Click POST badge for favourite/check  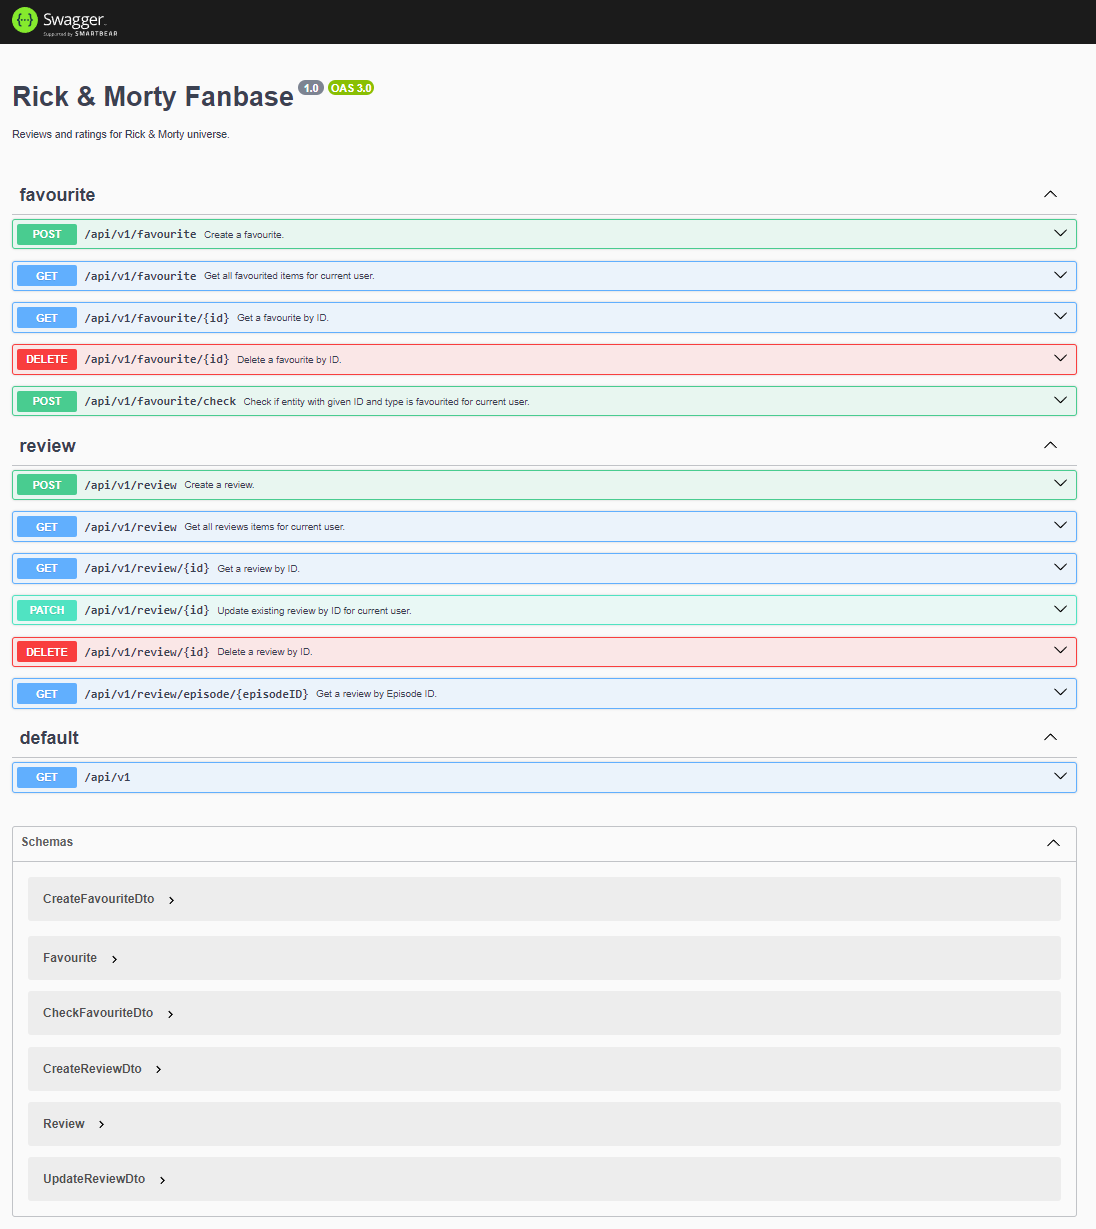pos(47,401)
